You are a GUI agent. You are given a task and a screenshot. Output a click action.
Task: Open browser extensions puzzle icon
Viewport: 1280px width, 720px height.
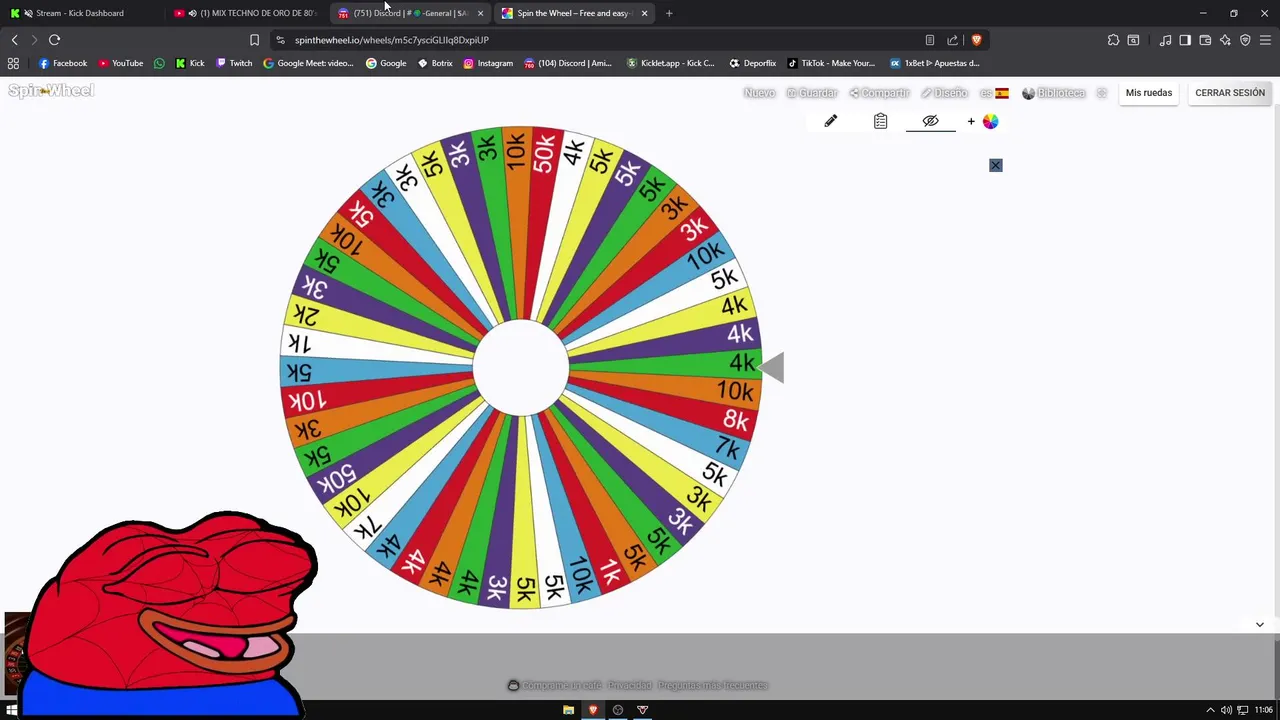tap(1113, 40)
